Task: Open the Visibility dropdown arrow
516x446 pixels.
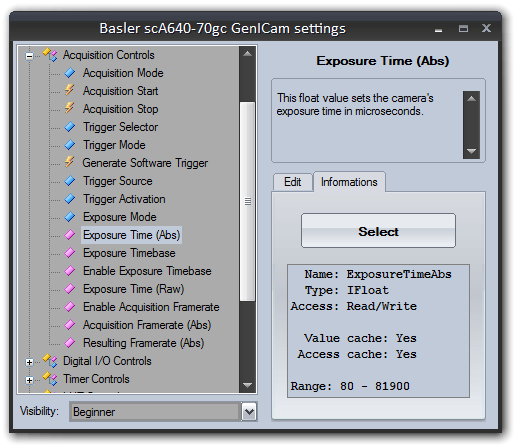Action: (x=249, y=412)
